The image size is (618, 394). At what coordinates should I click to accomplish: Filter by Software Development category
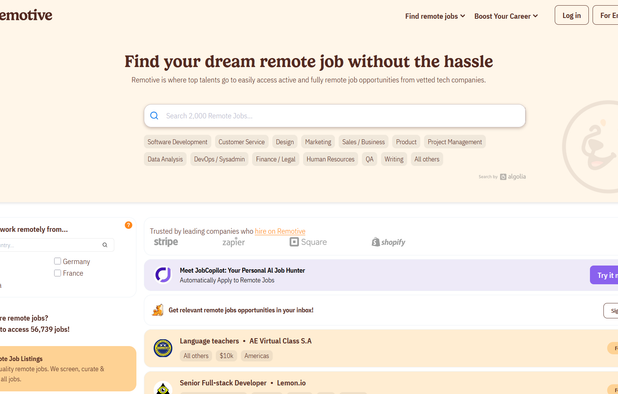177,142
